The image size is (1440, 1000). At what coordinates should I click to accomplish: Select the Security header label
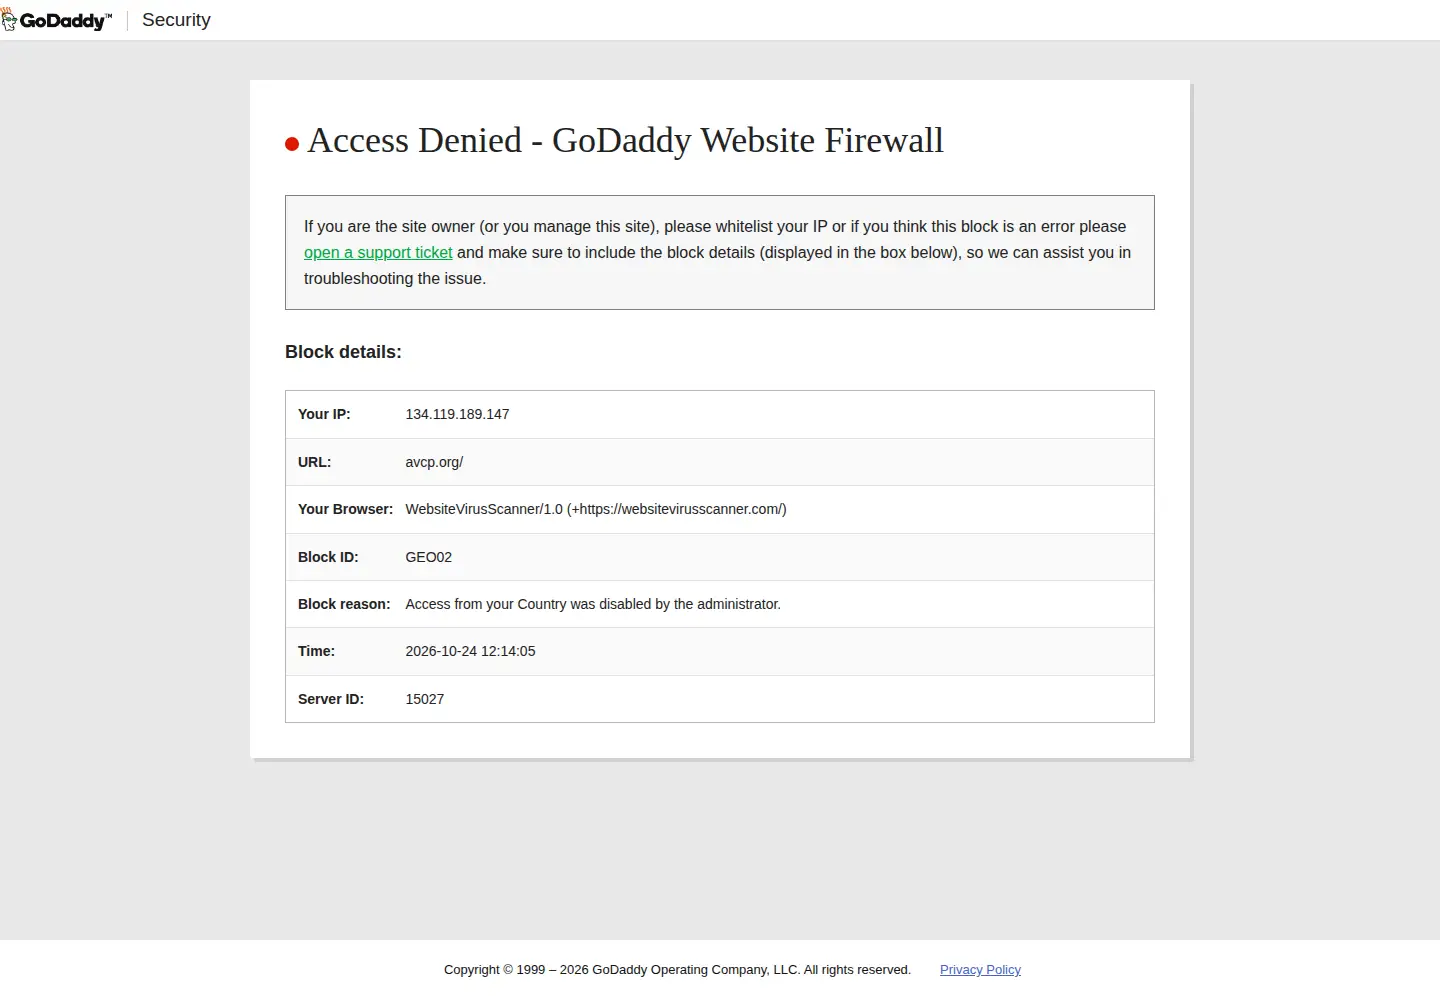click(x=176, y=20)
